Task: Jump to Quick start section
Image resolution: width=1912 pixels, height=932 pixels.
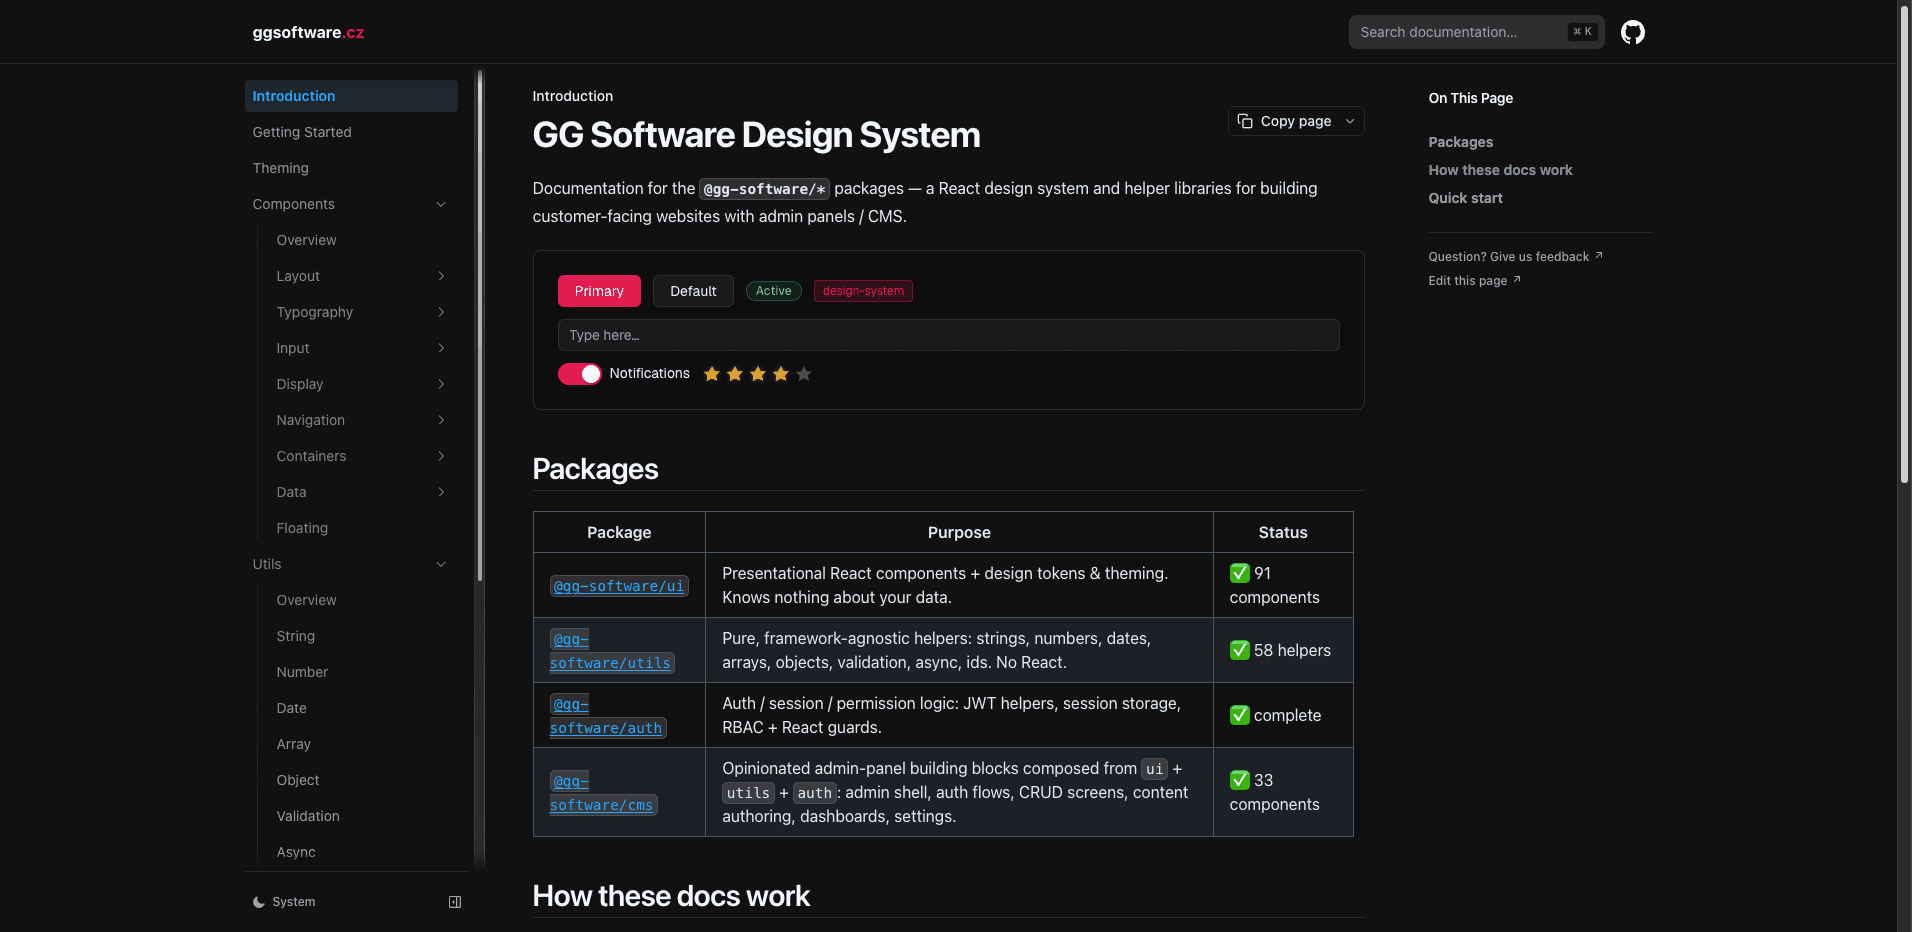Action: click(1465, 198)
